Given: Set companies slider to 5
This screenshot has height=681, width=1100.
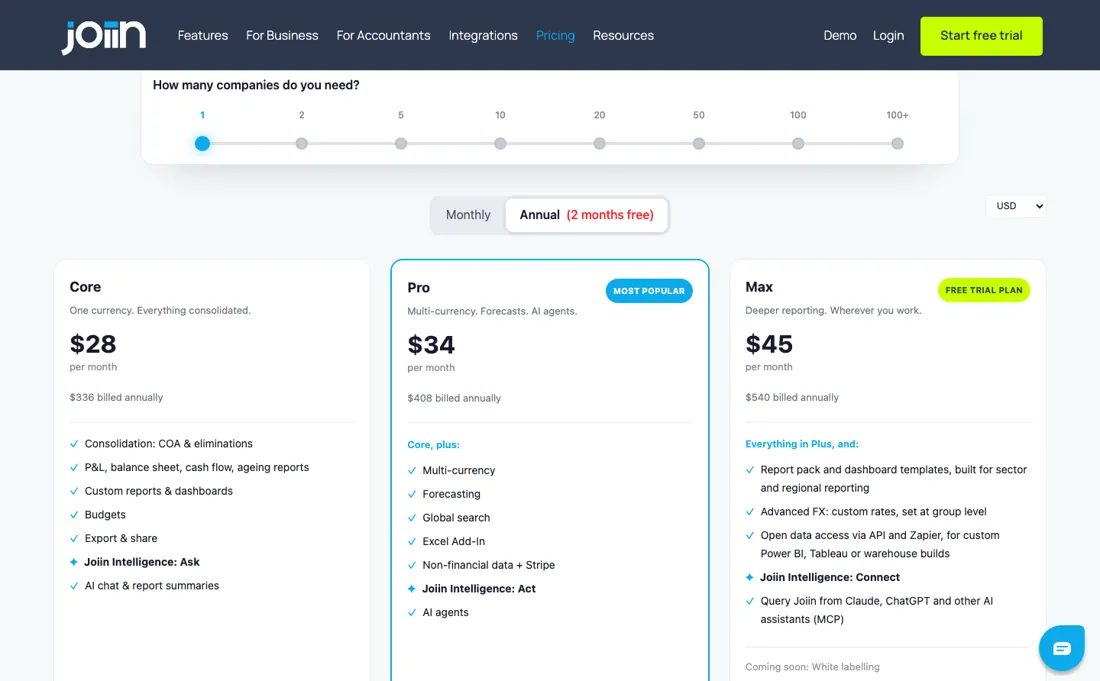Looking at the screenshot, I should (401, 143).
